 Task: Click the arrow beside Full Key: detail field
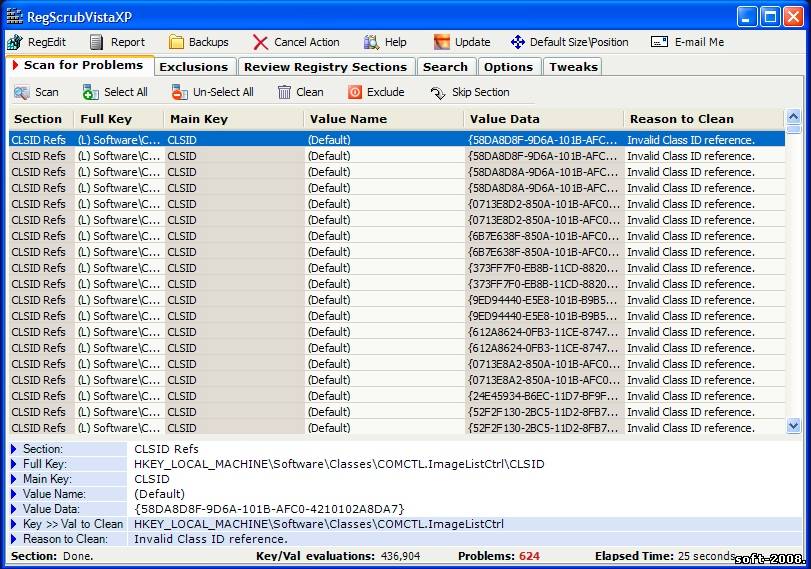(x=14, y=464)
